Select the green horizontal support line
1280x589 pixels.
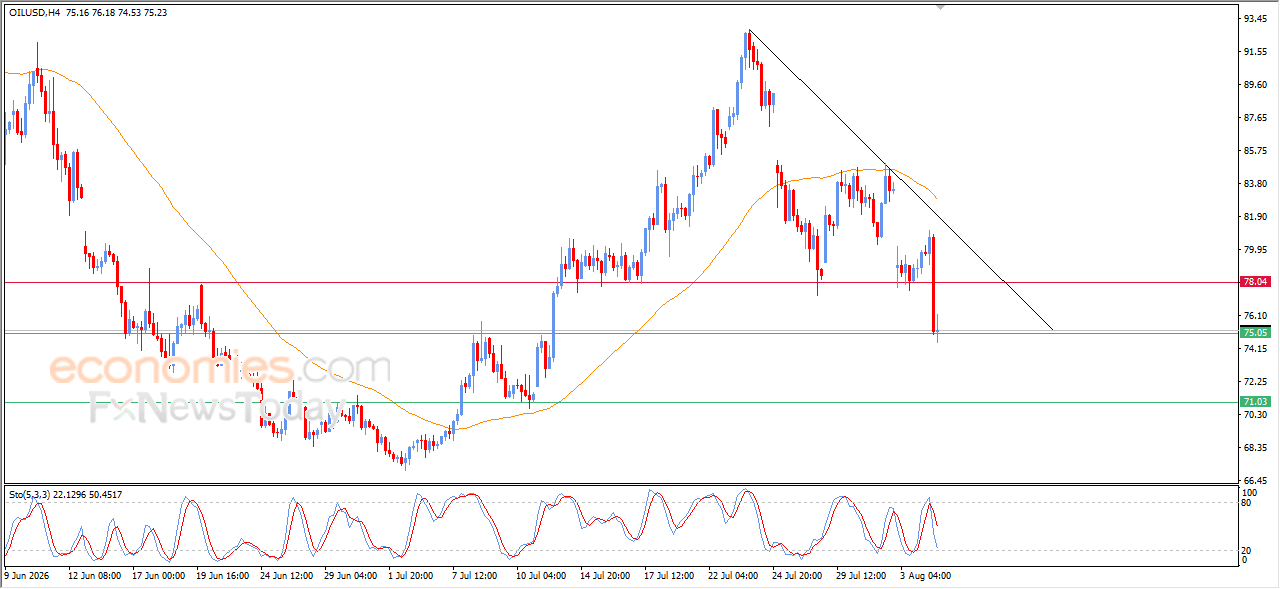(x=620, y=402)
